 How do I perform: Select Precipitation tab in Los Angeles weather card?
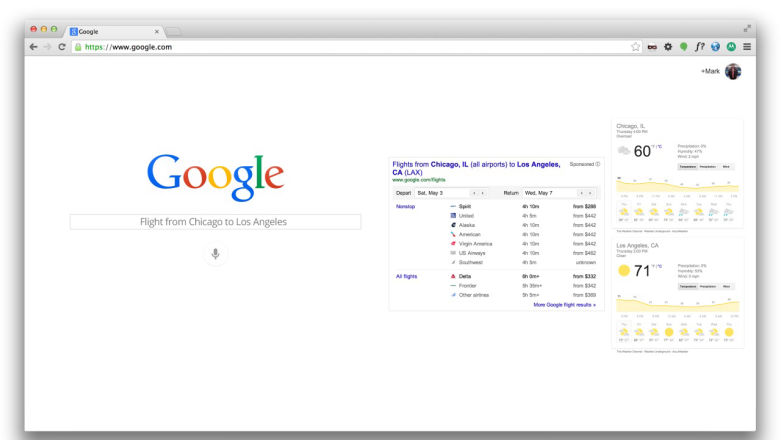click(x=707, y=287)
